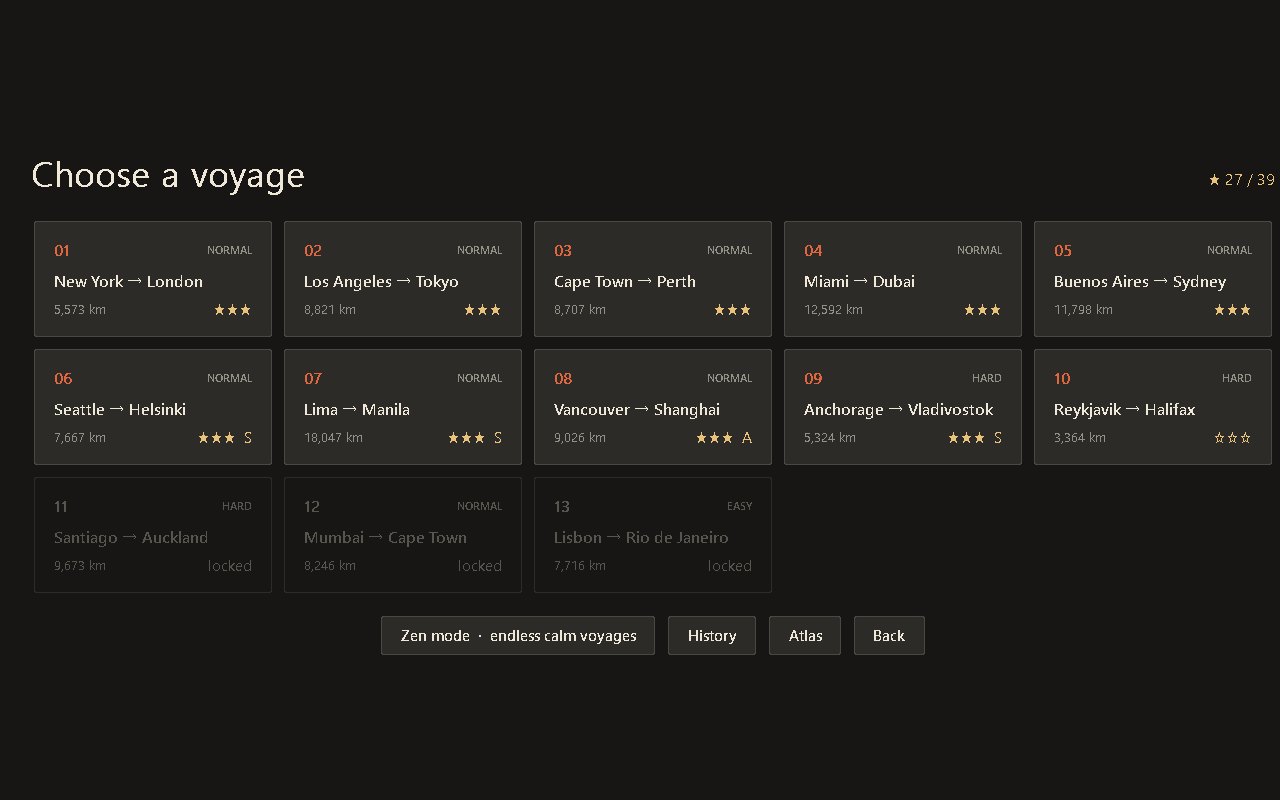Click the 3,364 km distance text
The image size is (1280, 800).
pos(1080,438)
